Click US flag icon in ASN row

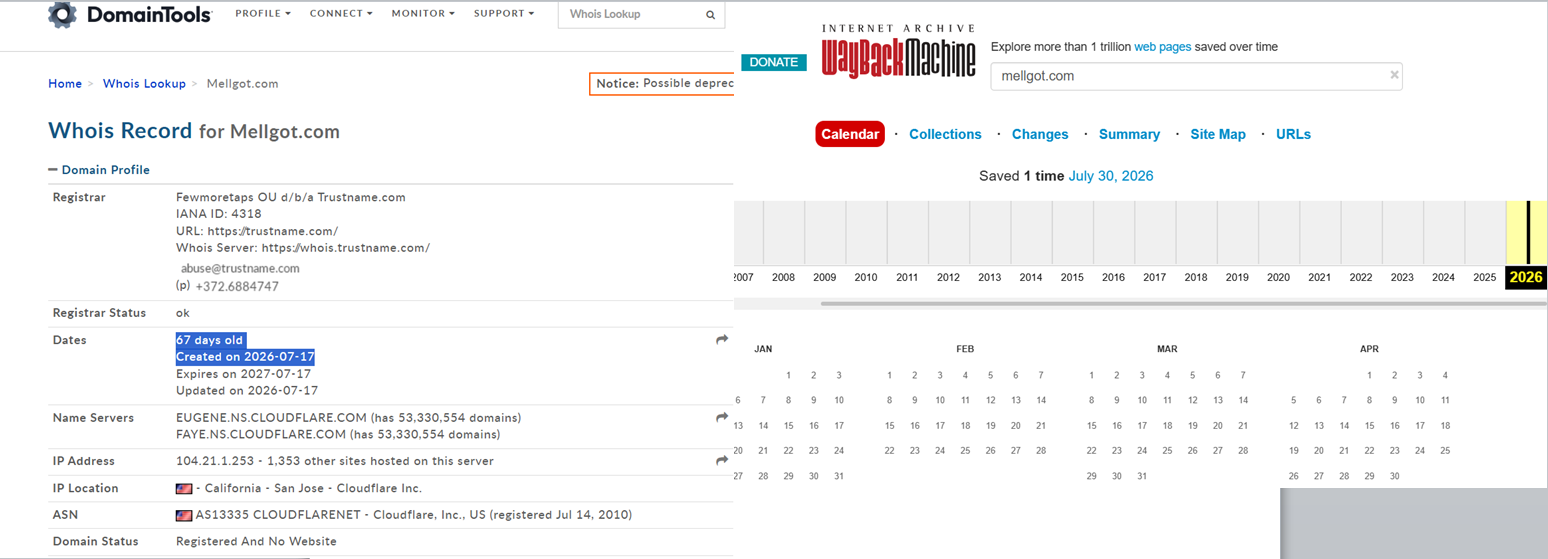point(184,516)
